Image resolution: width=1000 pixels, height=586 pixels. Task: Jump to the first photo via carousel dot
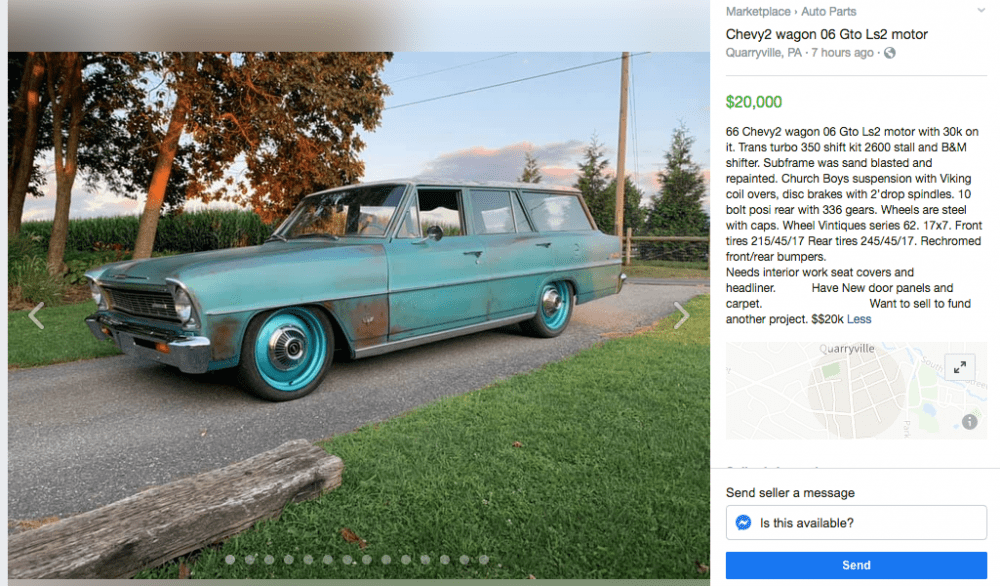click(x=230, y=560)
